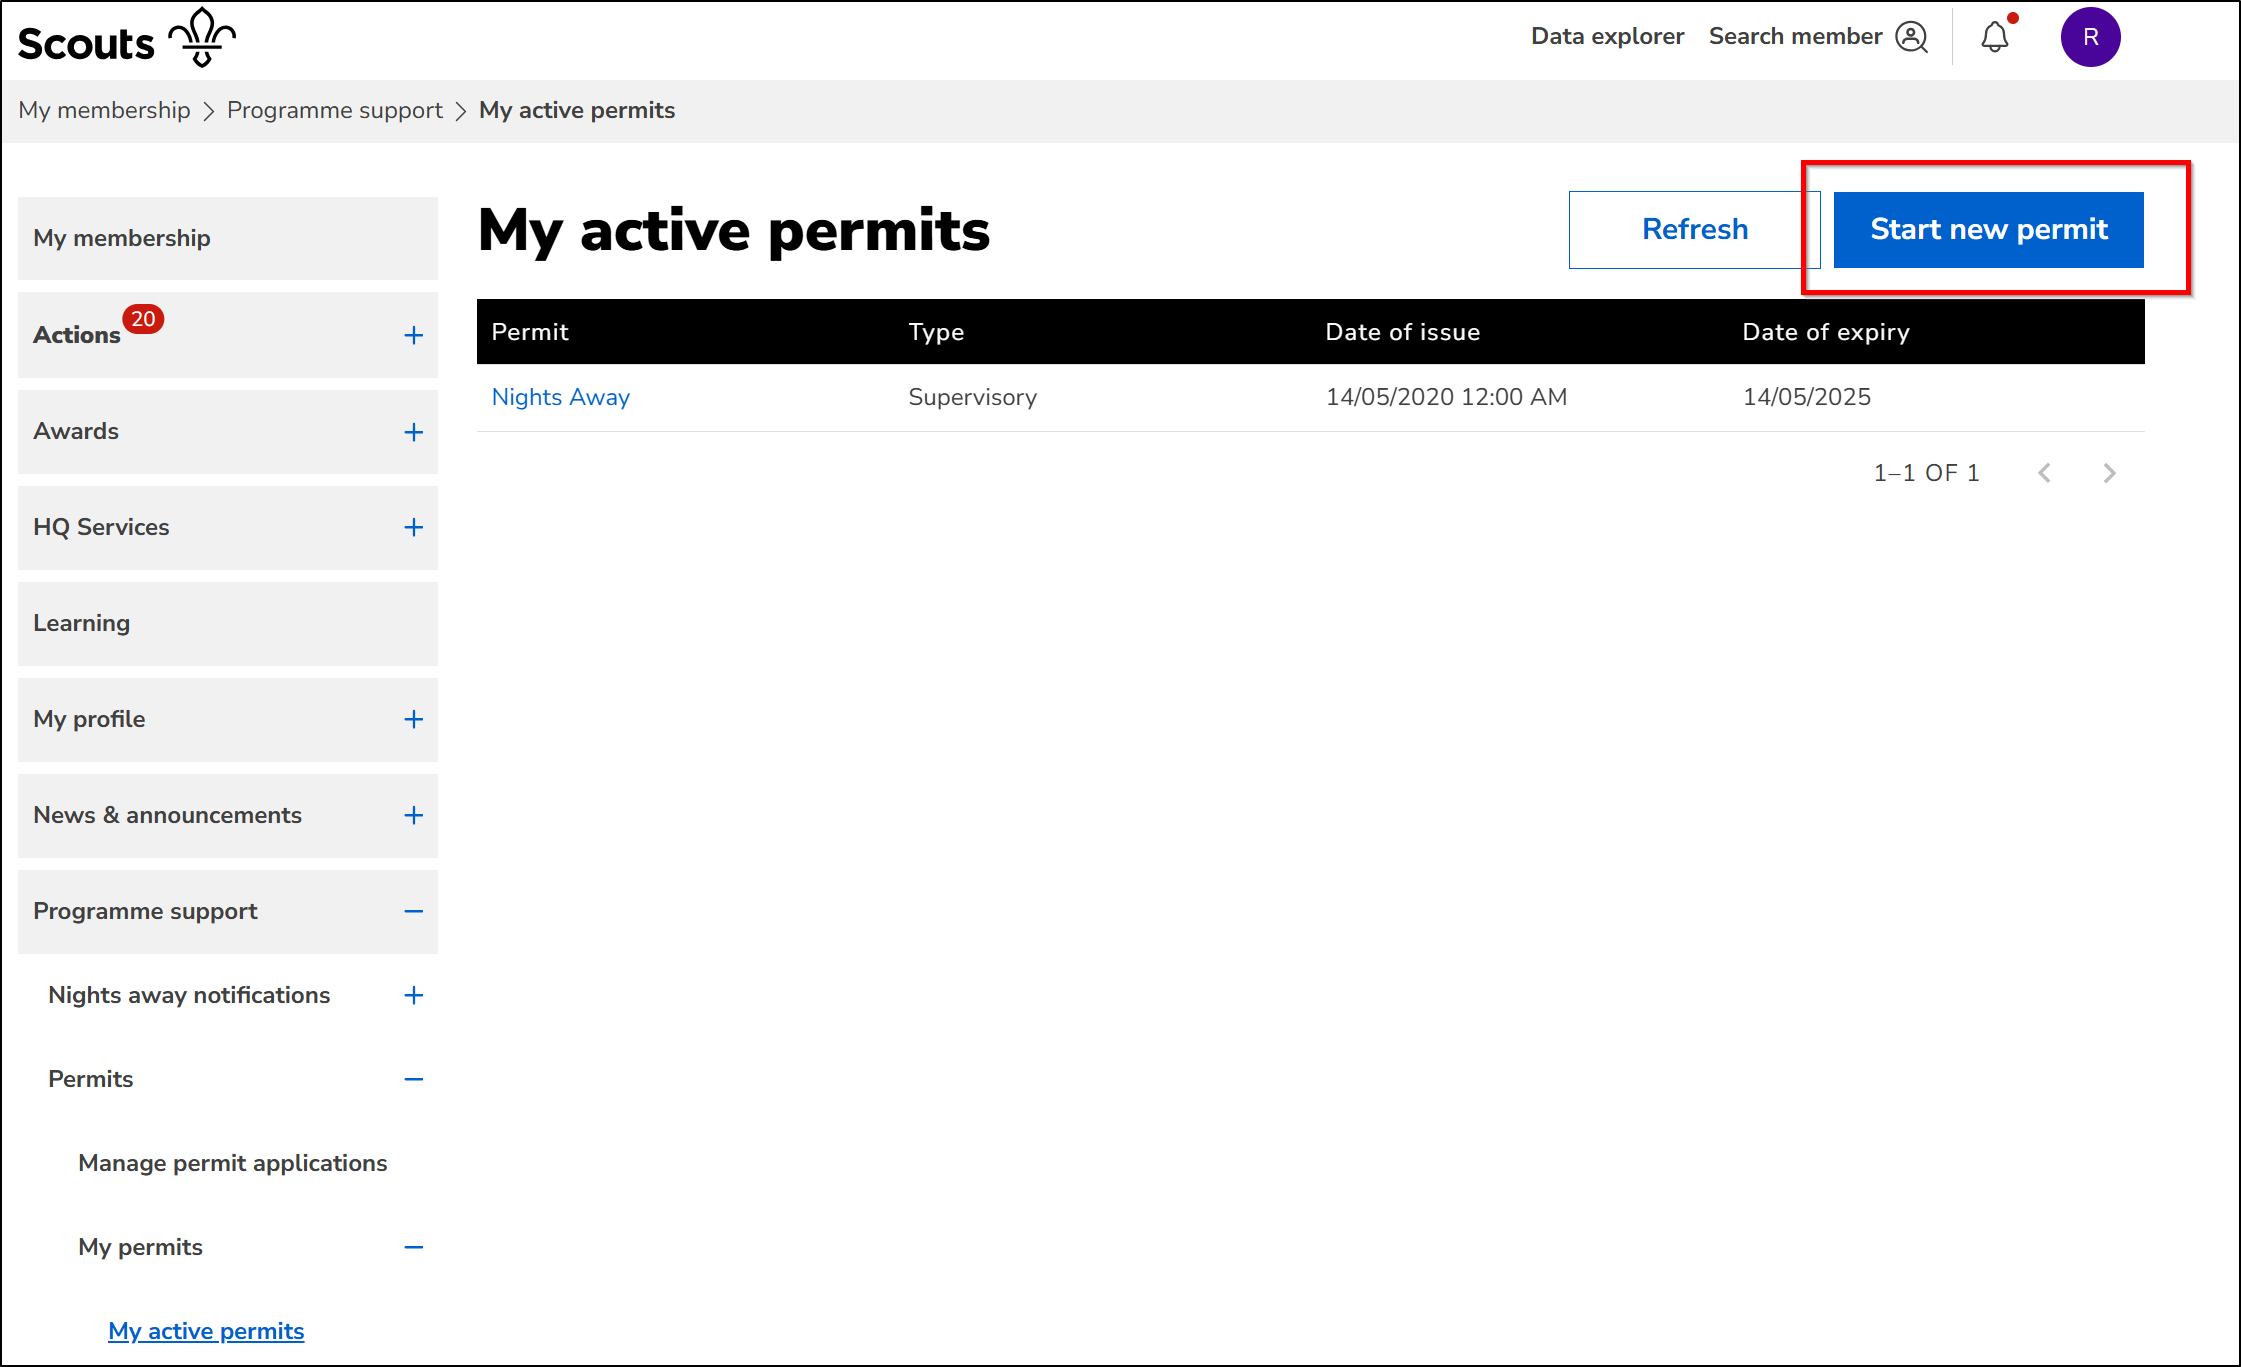Click the 14/05/2025 expiry date
The height and width of the screenshot is (1367, 2241).
tap(1806, 397)
